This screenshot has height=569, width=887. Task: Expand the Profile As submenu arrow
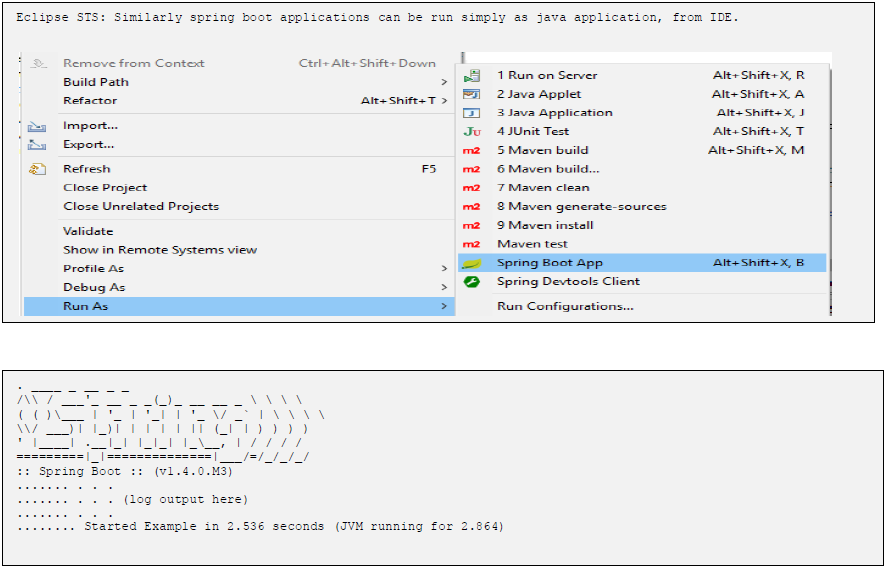pyautogui.click(x=444, y=269)
